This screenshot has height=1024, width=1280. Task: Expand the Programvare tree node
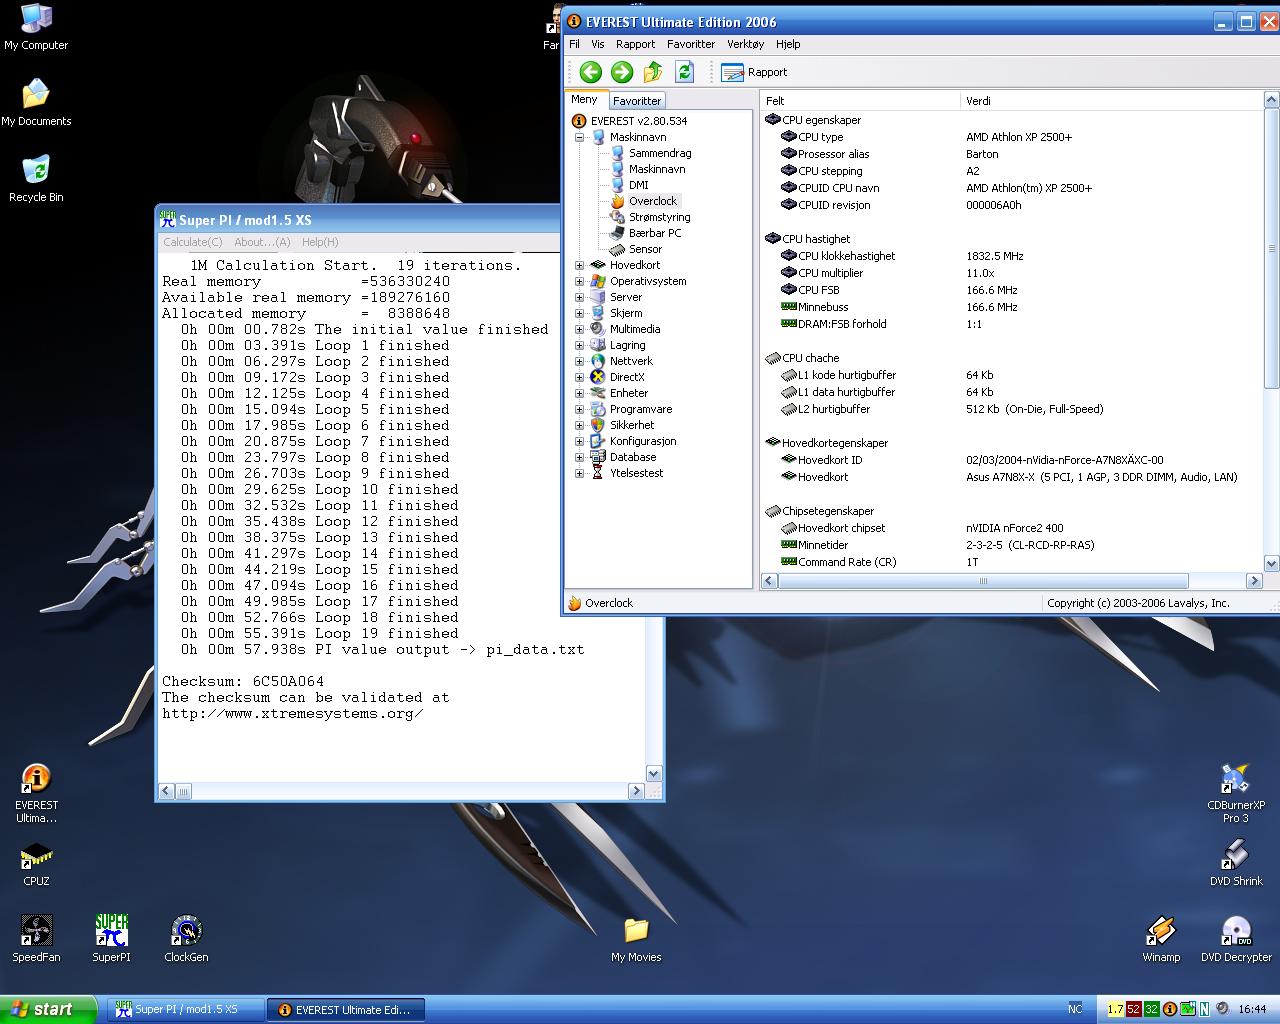click(x=579, y=409)
